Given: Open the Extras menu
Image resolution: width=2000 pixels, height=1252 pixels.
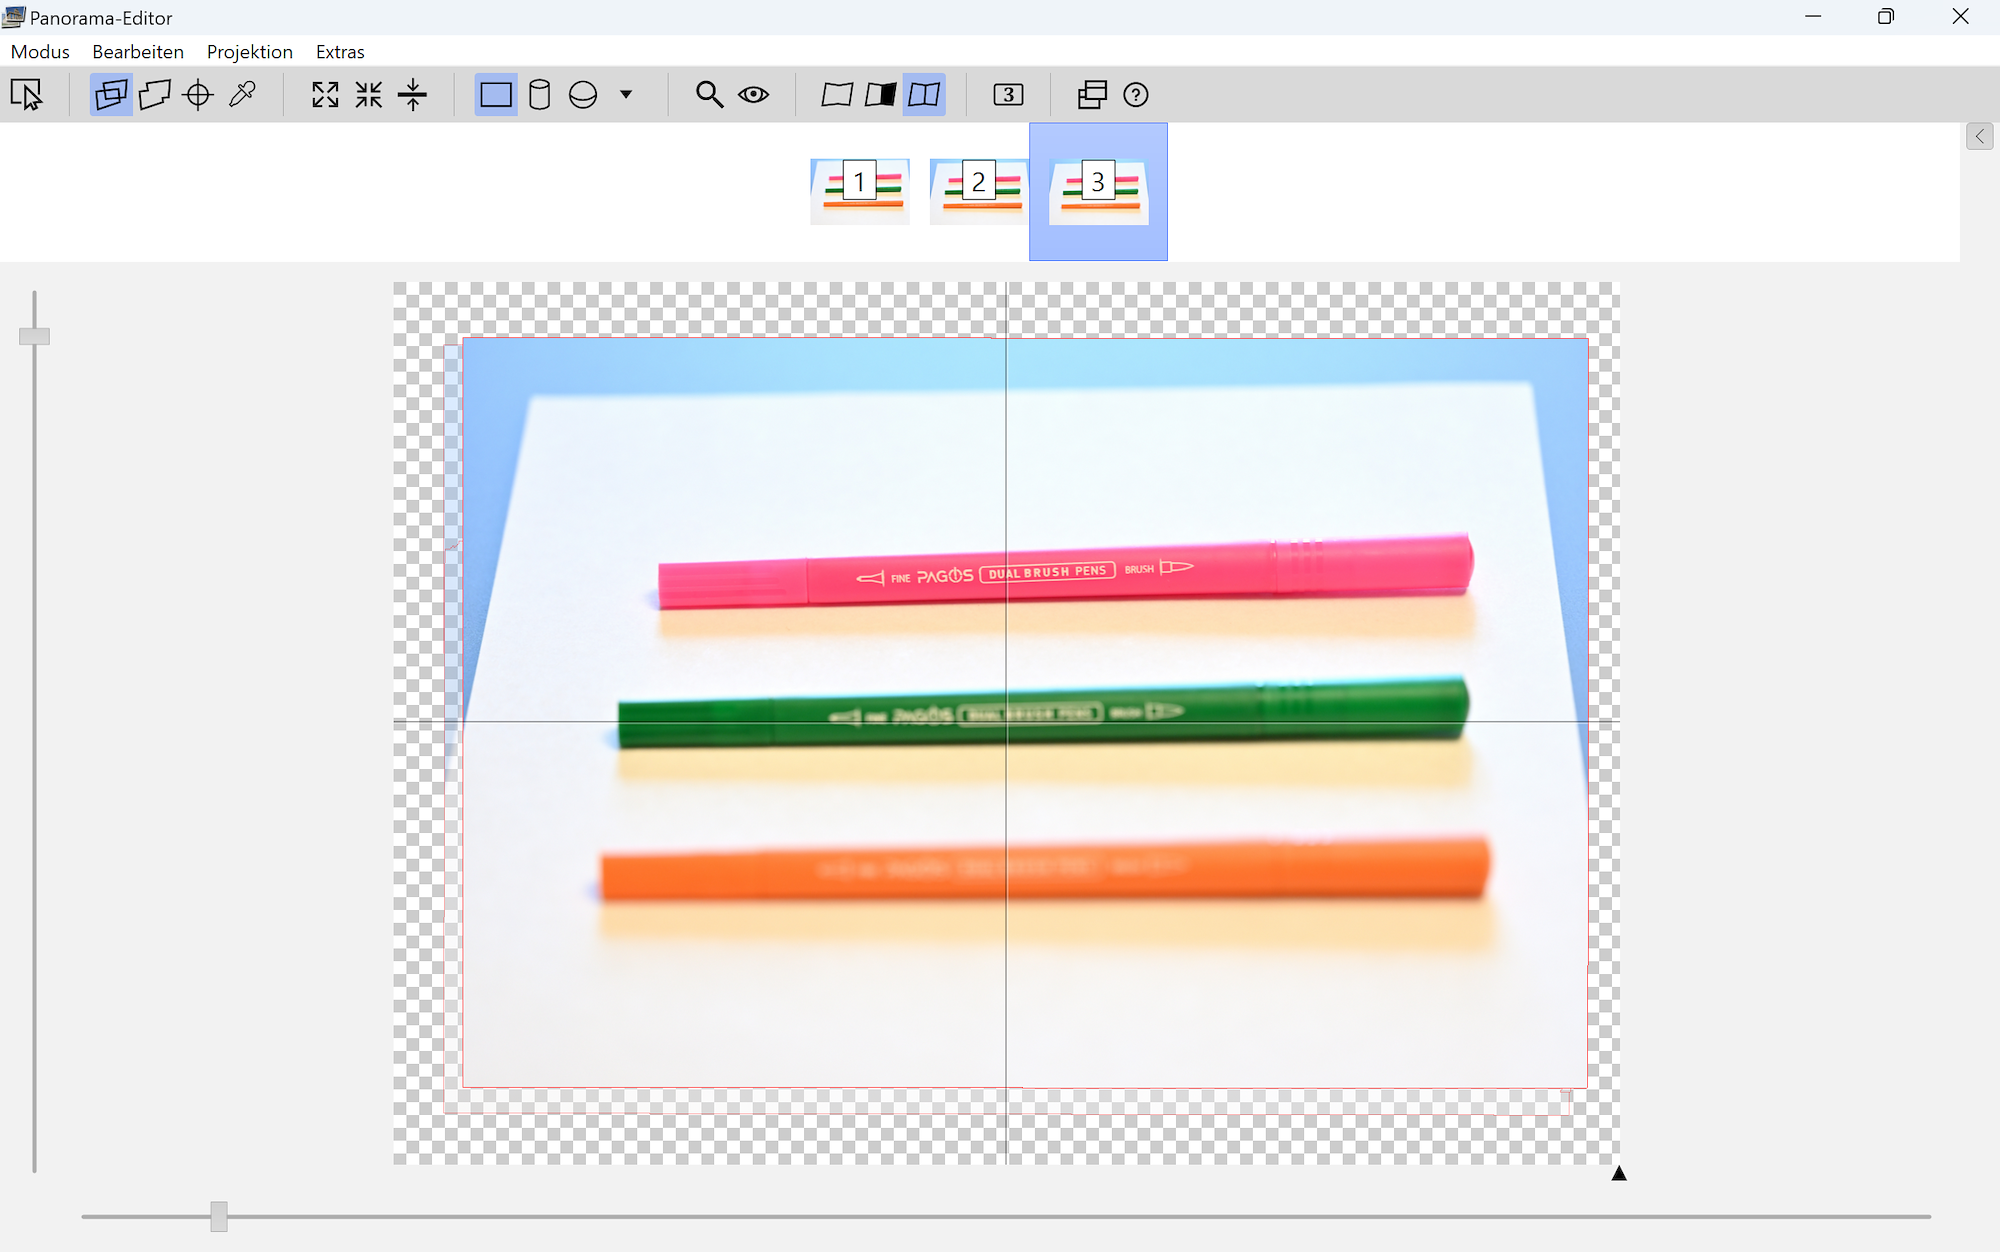Looking at the screenshot, I should point(340,52).
